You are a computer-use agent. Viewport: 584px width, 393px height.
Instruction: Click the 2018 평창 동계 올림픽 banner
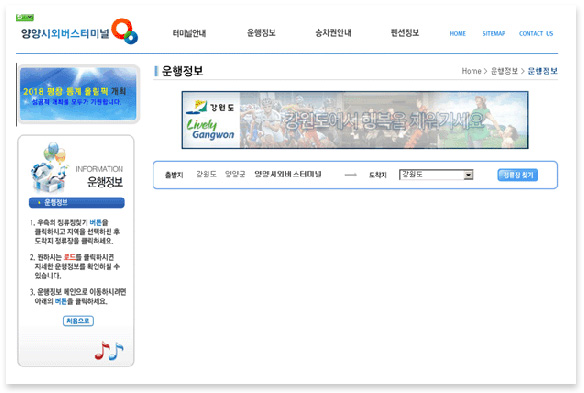(x=78, y=94)
